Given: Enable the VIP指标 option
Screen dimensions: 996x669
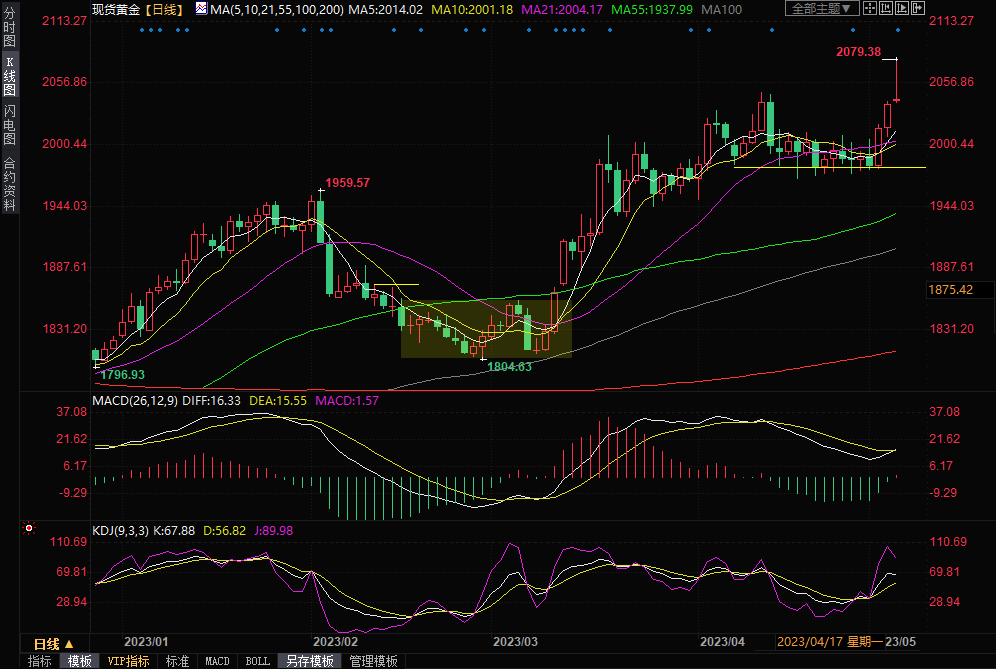Looking at the screenshot, I should (128, 661).
